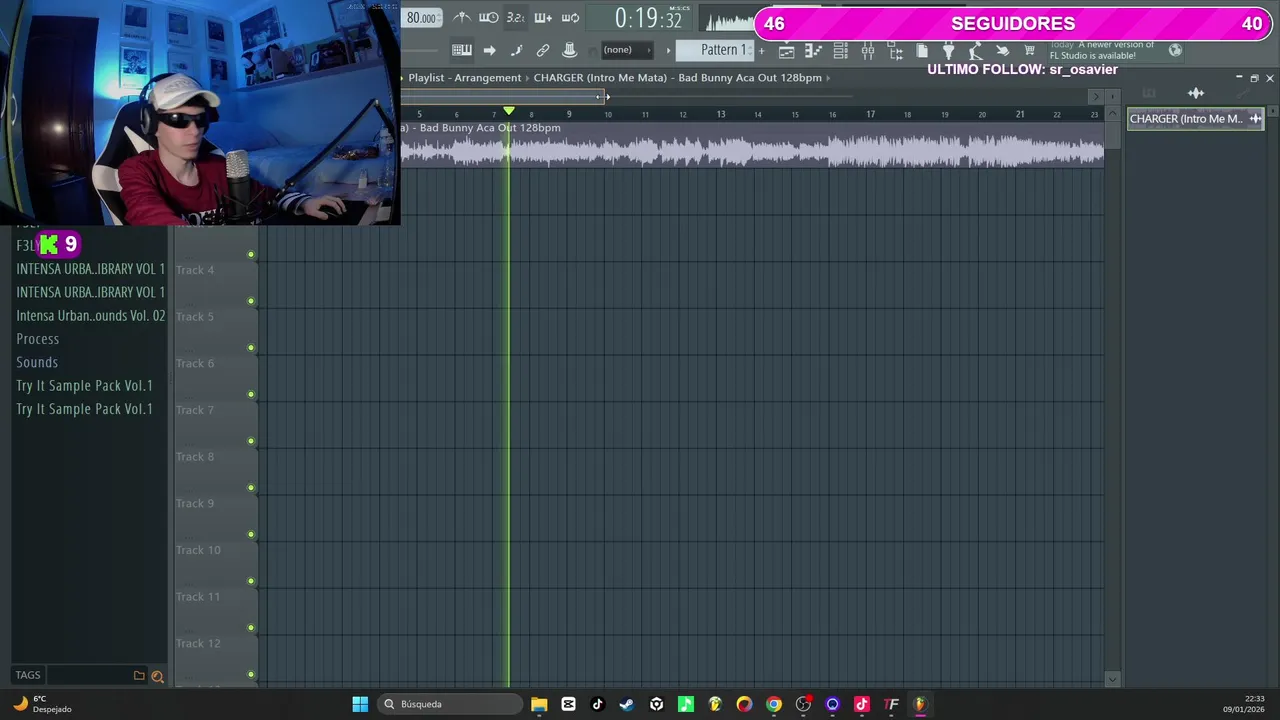Open Google Chrome from taskbar
The image size is (1280, 720).
click(x=774, y=704)
